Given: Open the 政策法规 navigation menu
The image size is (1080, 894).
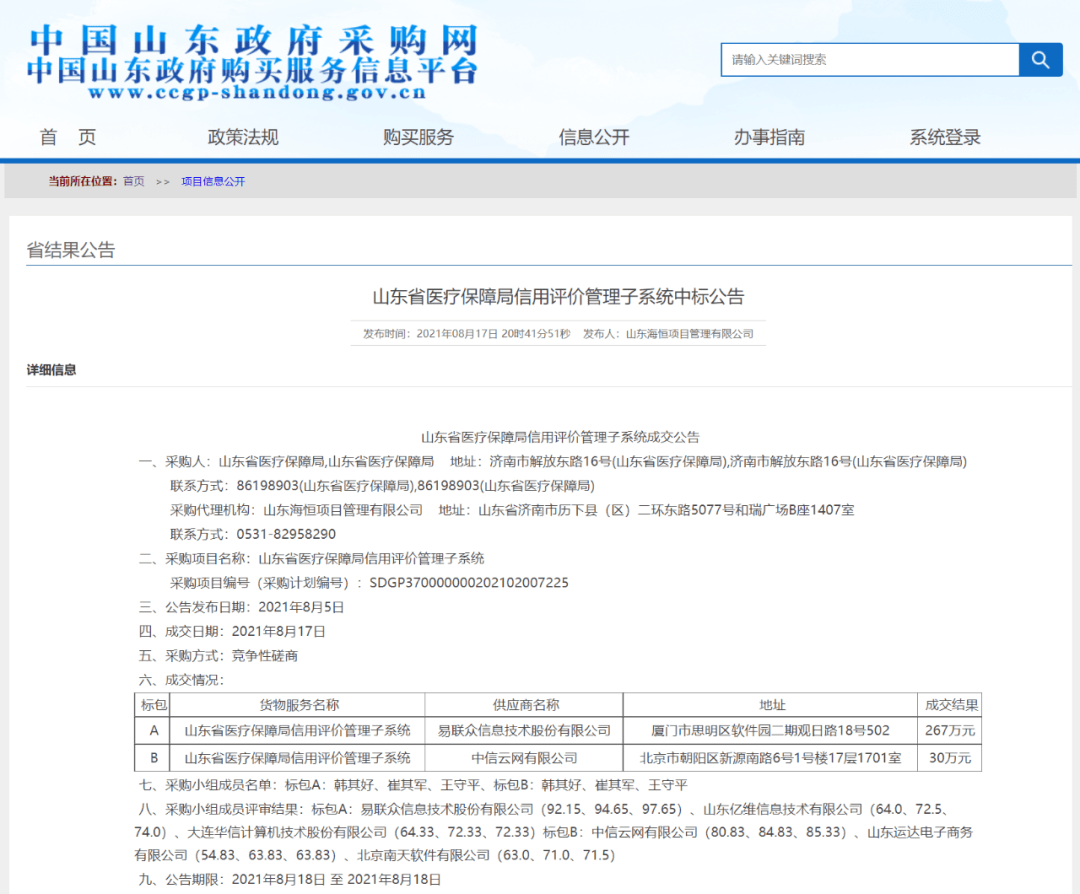Looking at the screenshot, I should [243, 137].
